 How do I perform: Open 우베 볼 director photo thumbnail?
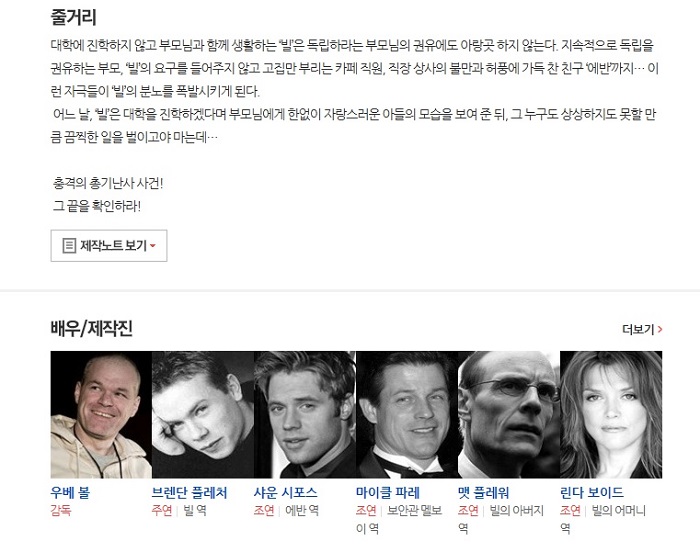click(101, 414)
